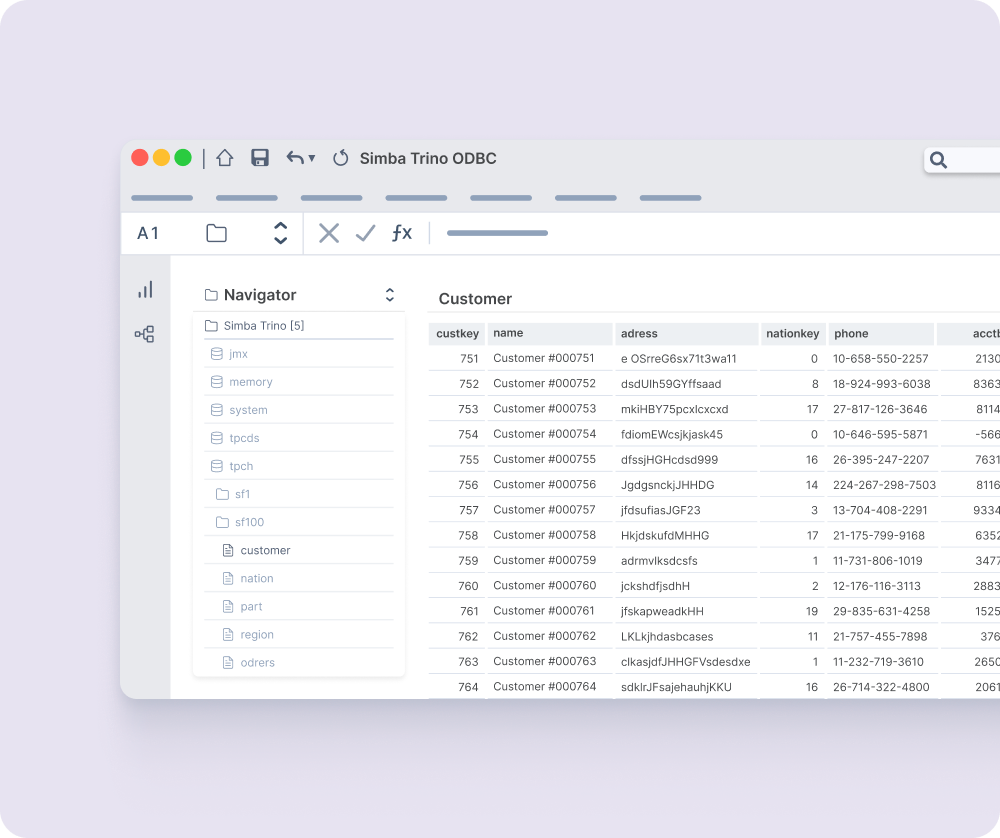This screenshot has width=1000, height=838.
Task: Sort by the custkey column header
Action: click(x=456, y=334)
